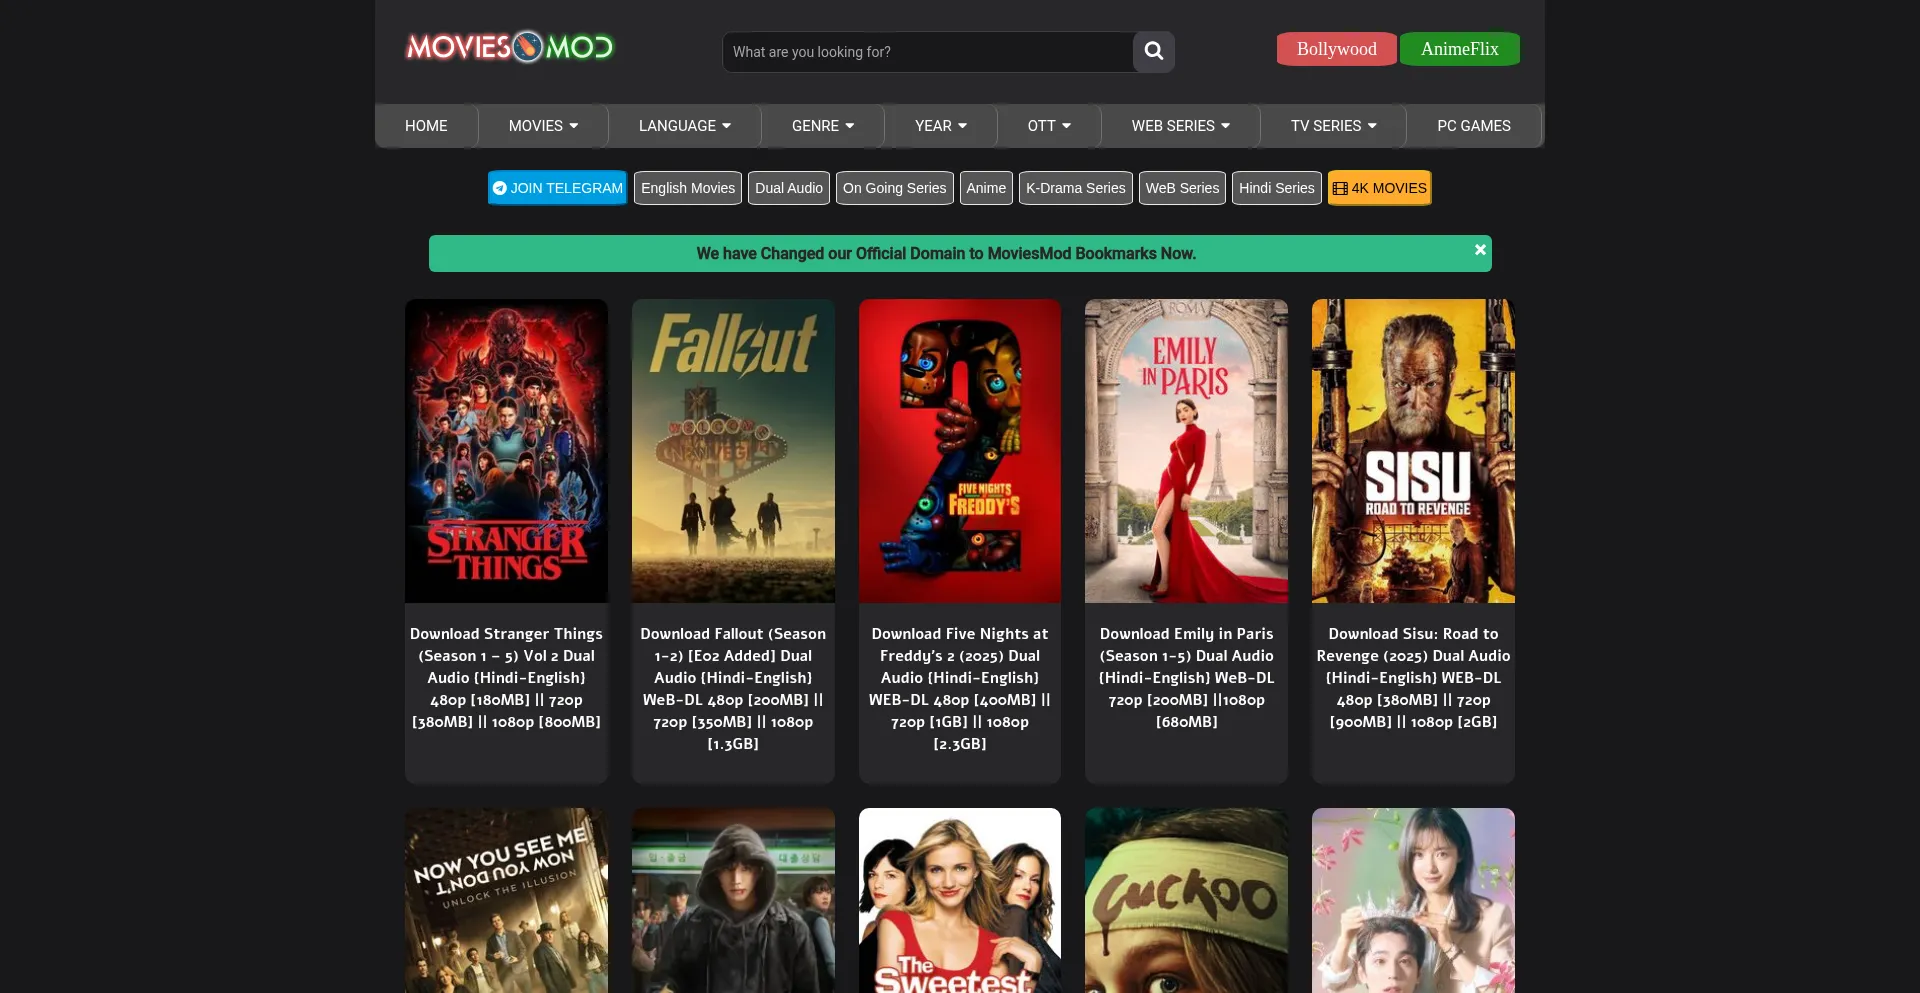Click the search magnifier button
This screenshot has height=993, width=1920.
(1154, 51)
